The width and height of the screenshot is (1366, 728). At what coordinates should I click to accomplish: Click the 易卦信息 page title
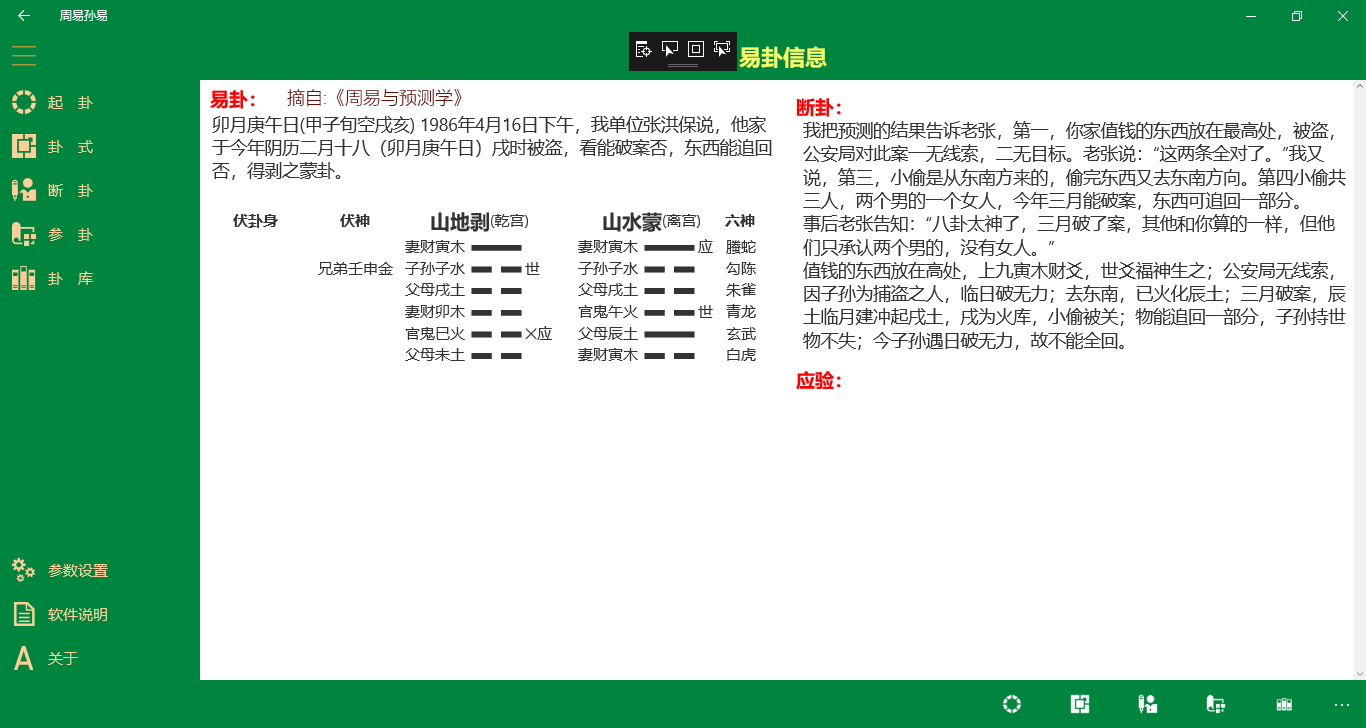coord(783,57)
